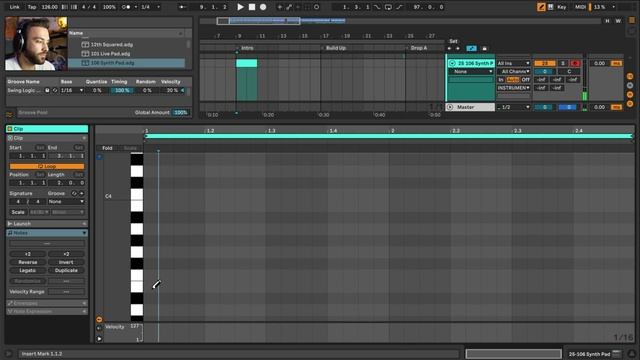Toggle the Automation Arm icon

[289, 7]
